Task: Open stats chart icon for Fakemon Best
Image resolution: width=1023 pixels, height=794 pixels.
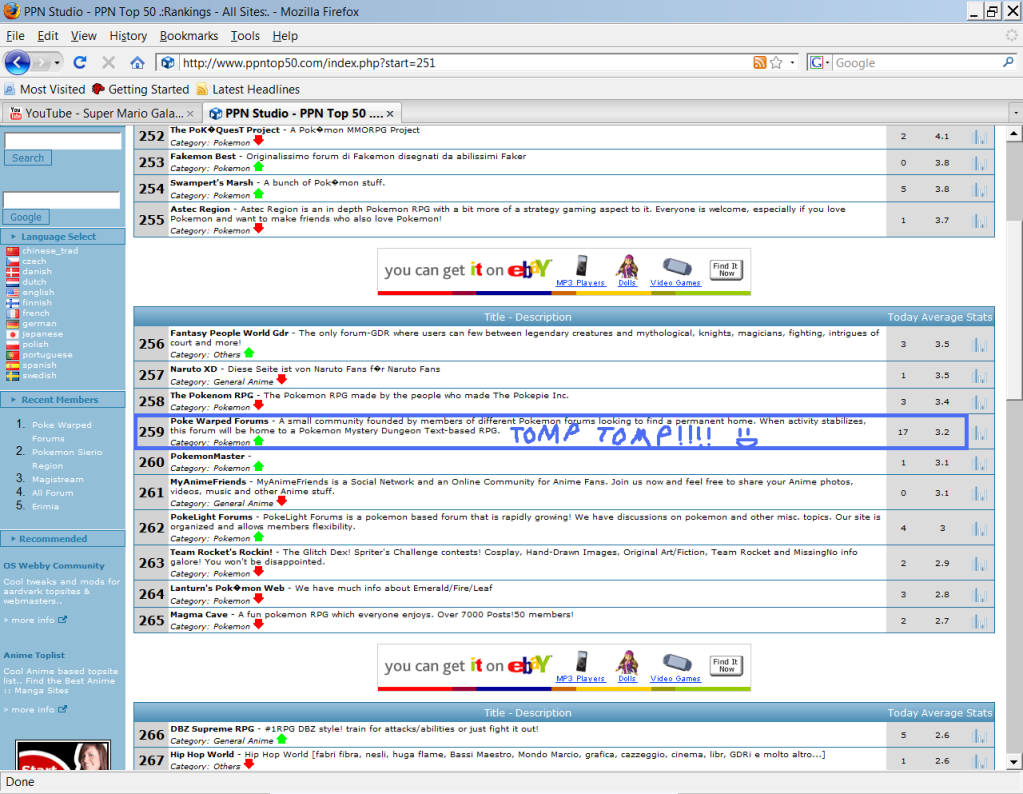Action: tap(980, 163)
